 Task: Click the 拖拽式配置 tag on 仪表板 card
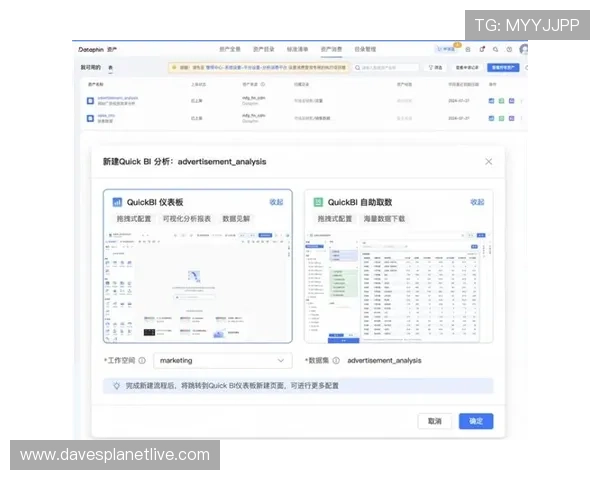click(134, 219)
